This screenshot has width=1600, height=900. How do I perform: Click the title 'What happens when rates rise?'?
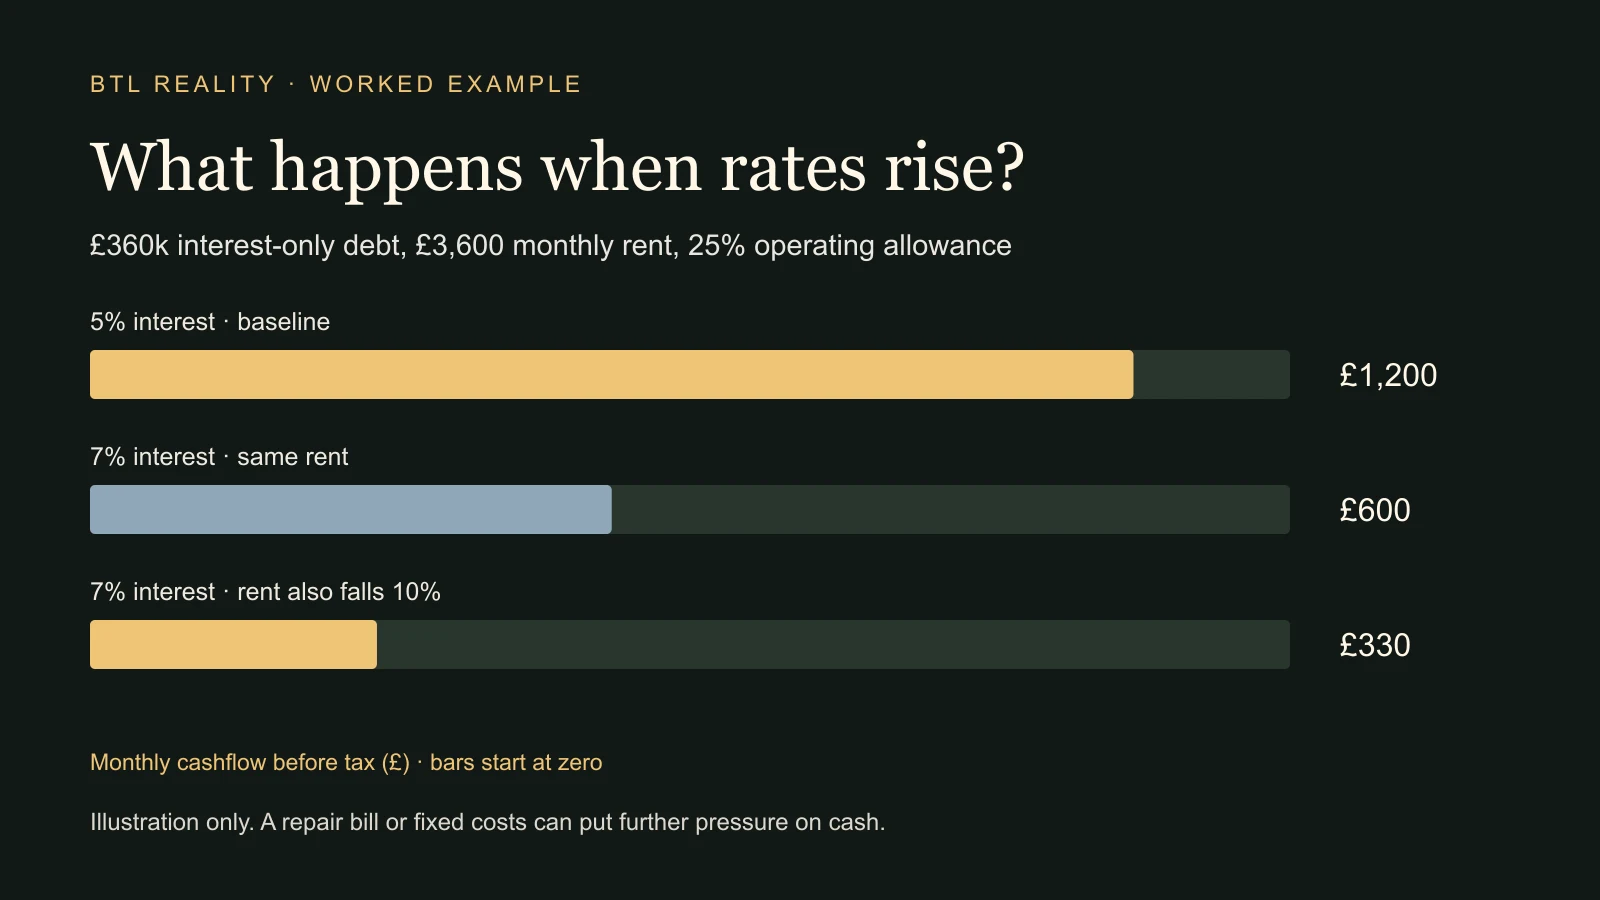tap(557, 166)
